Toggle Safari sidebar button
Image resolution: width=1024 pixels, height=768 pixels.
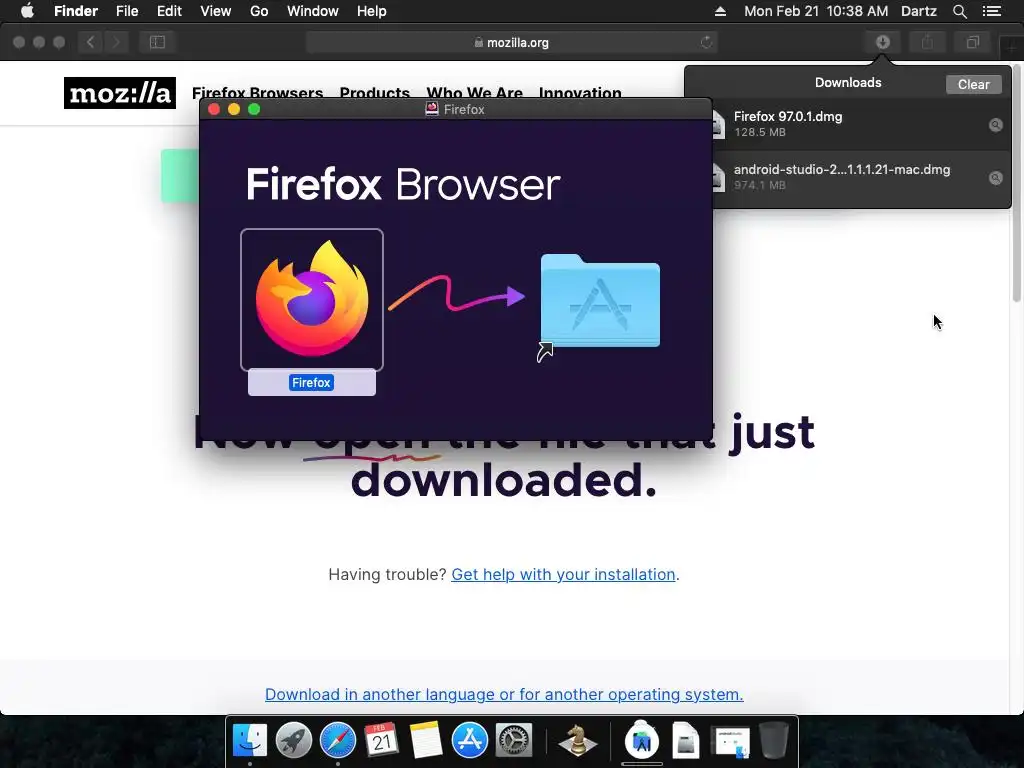[x=157, y=42]
